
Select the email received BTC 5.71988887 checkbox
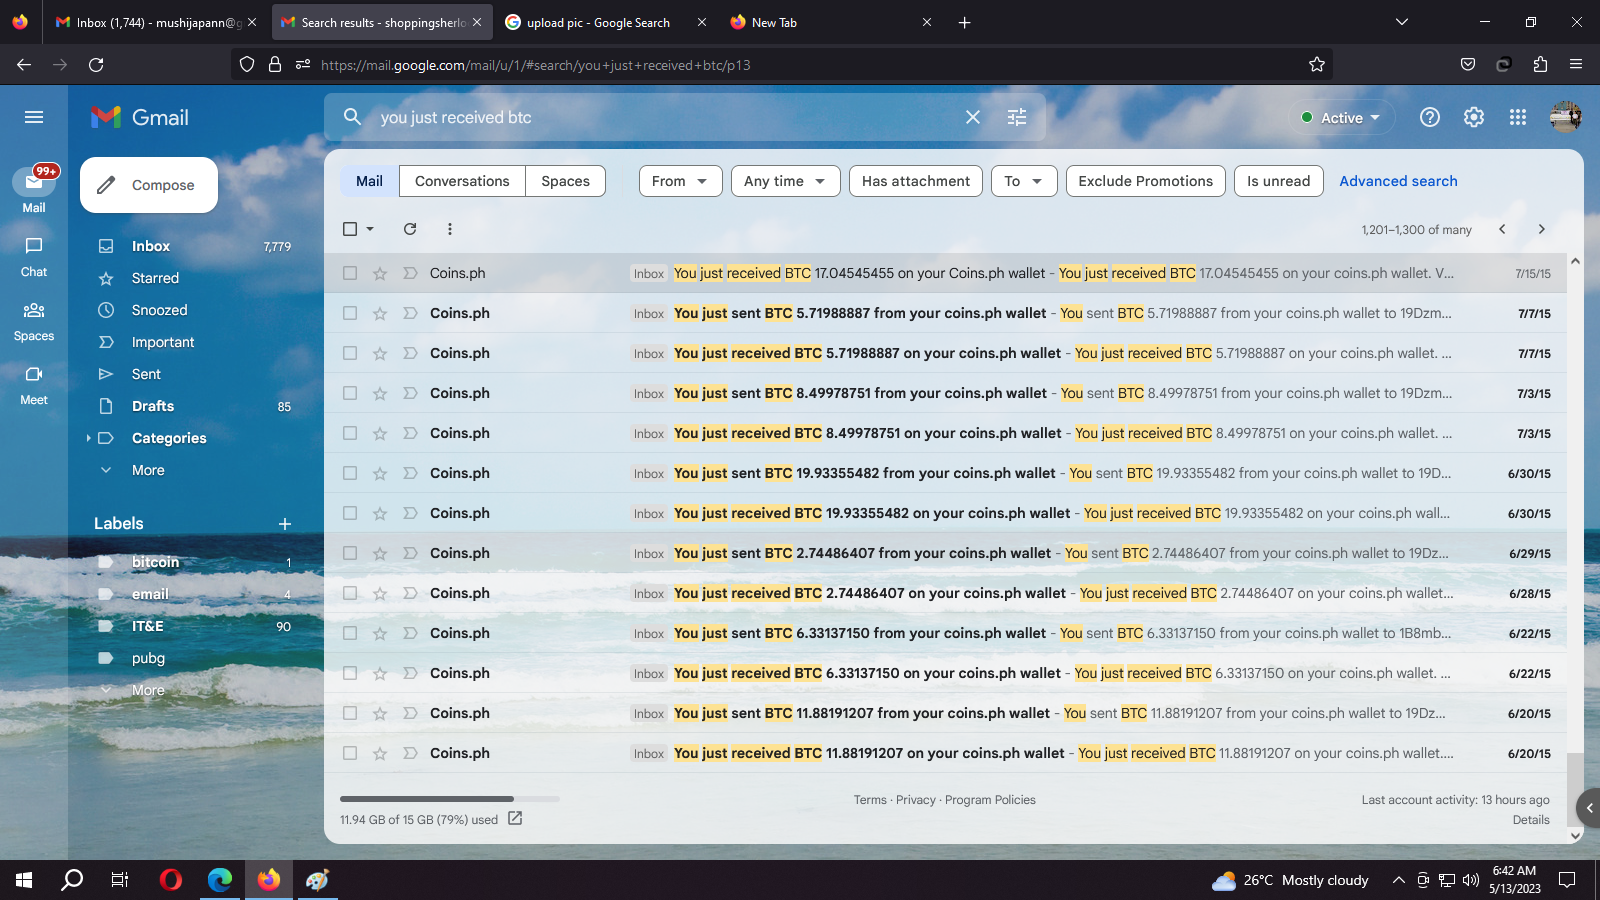(x=350, y=353)
